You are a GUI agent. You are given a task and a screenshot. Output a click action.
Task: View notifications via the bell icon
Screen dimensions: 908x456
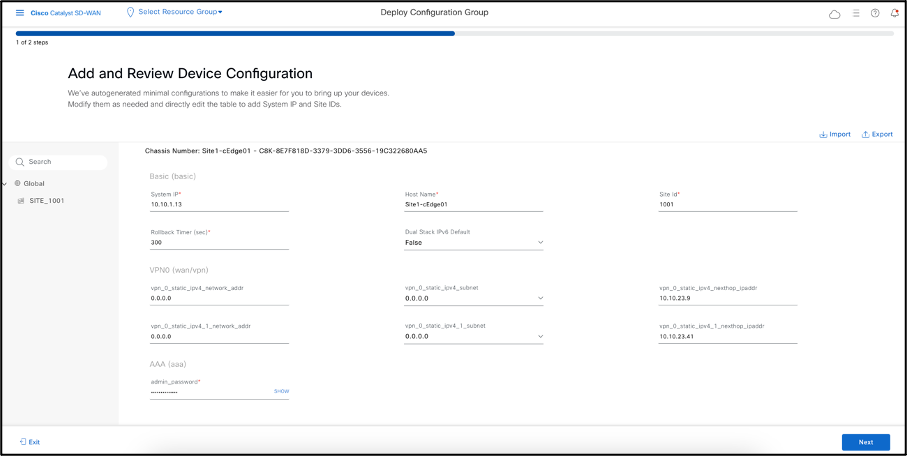(x=893, y=13)
